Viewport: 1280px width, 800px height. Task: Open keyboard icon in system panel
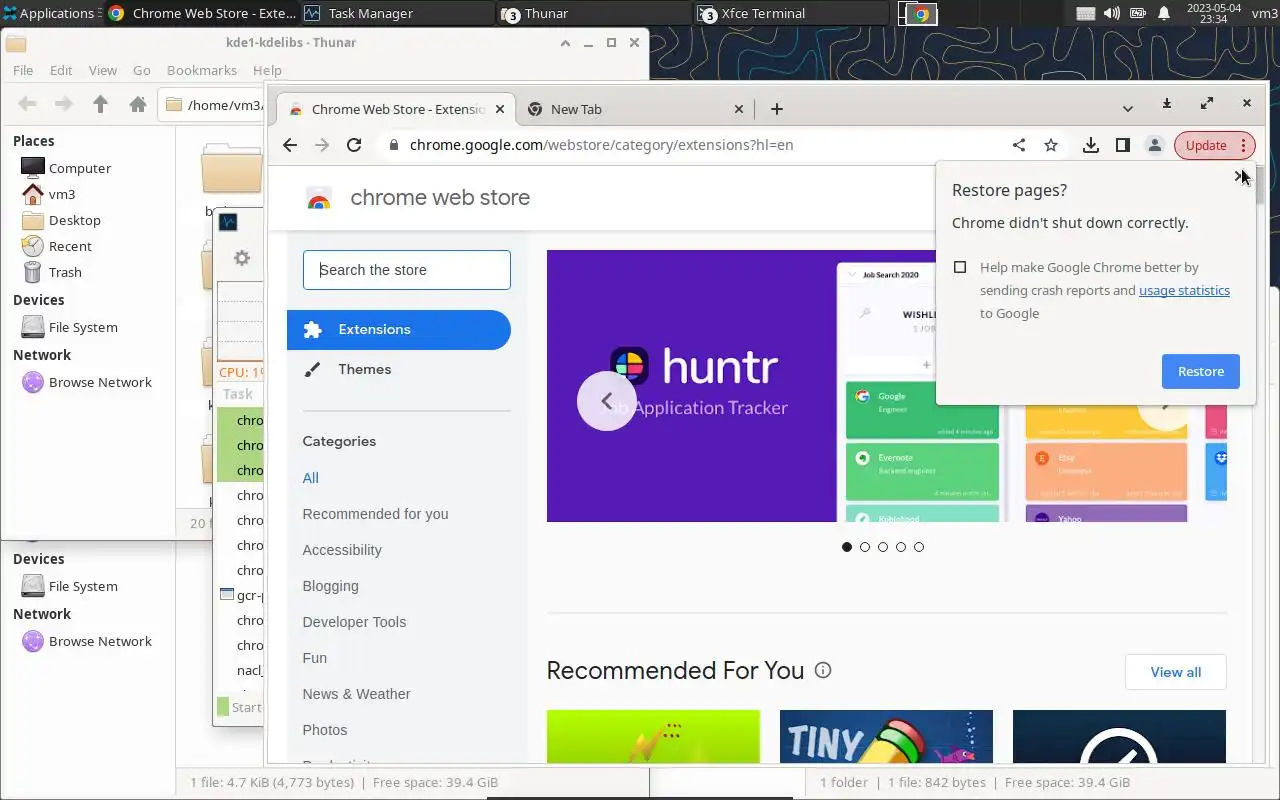point(1086,14)
